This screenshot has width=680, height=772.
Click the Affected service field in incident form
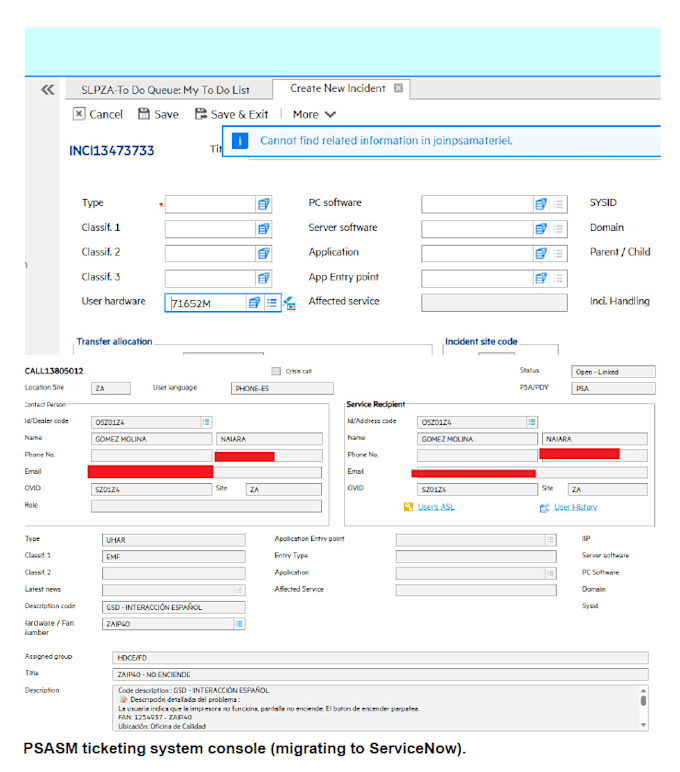point(494,303)
